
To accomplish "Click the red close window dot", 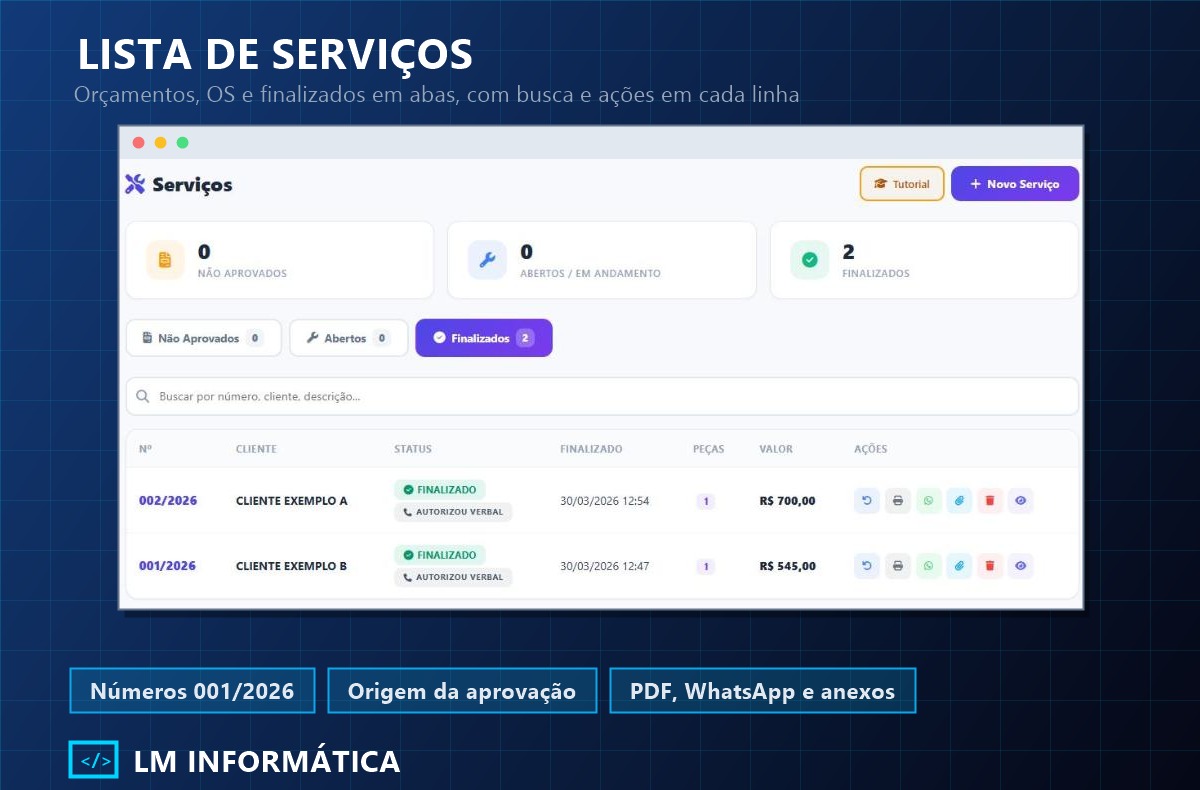I will (138, 142).
